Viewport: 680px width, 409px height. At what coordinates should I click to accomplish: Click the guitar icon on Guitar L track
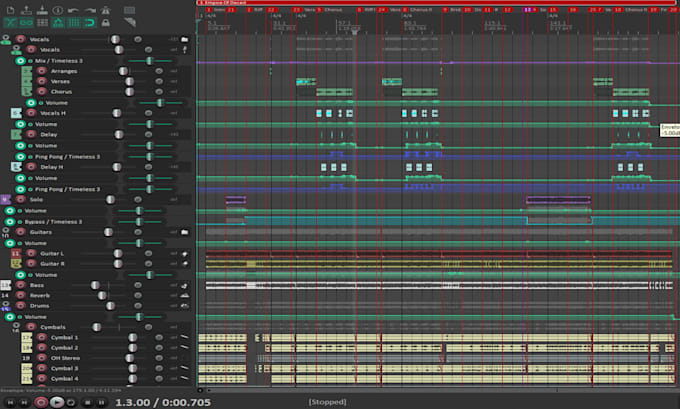(x=185, y=253)
